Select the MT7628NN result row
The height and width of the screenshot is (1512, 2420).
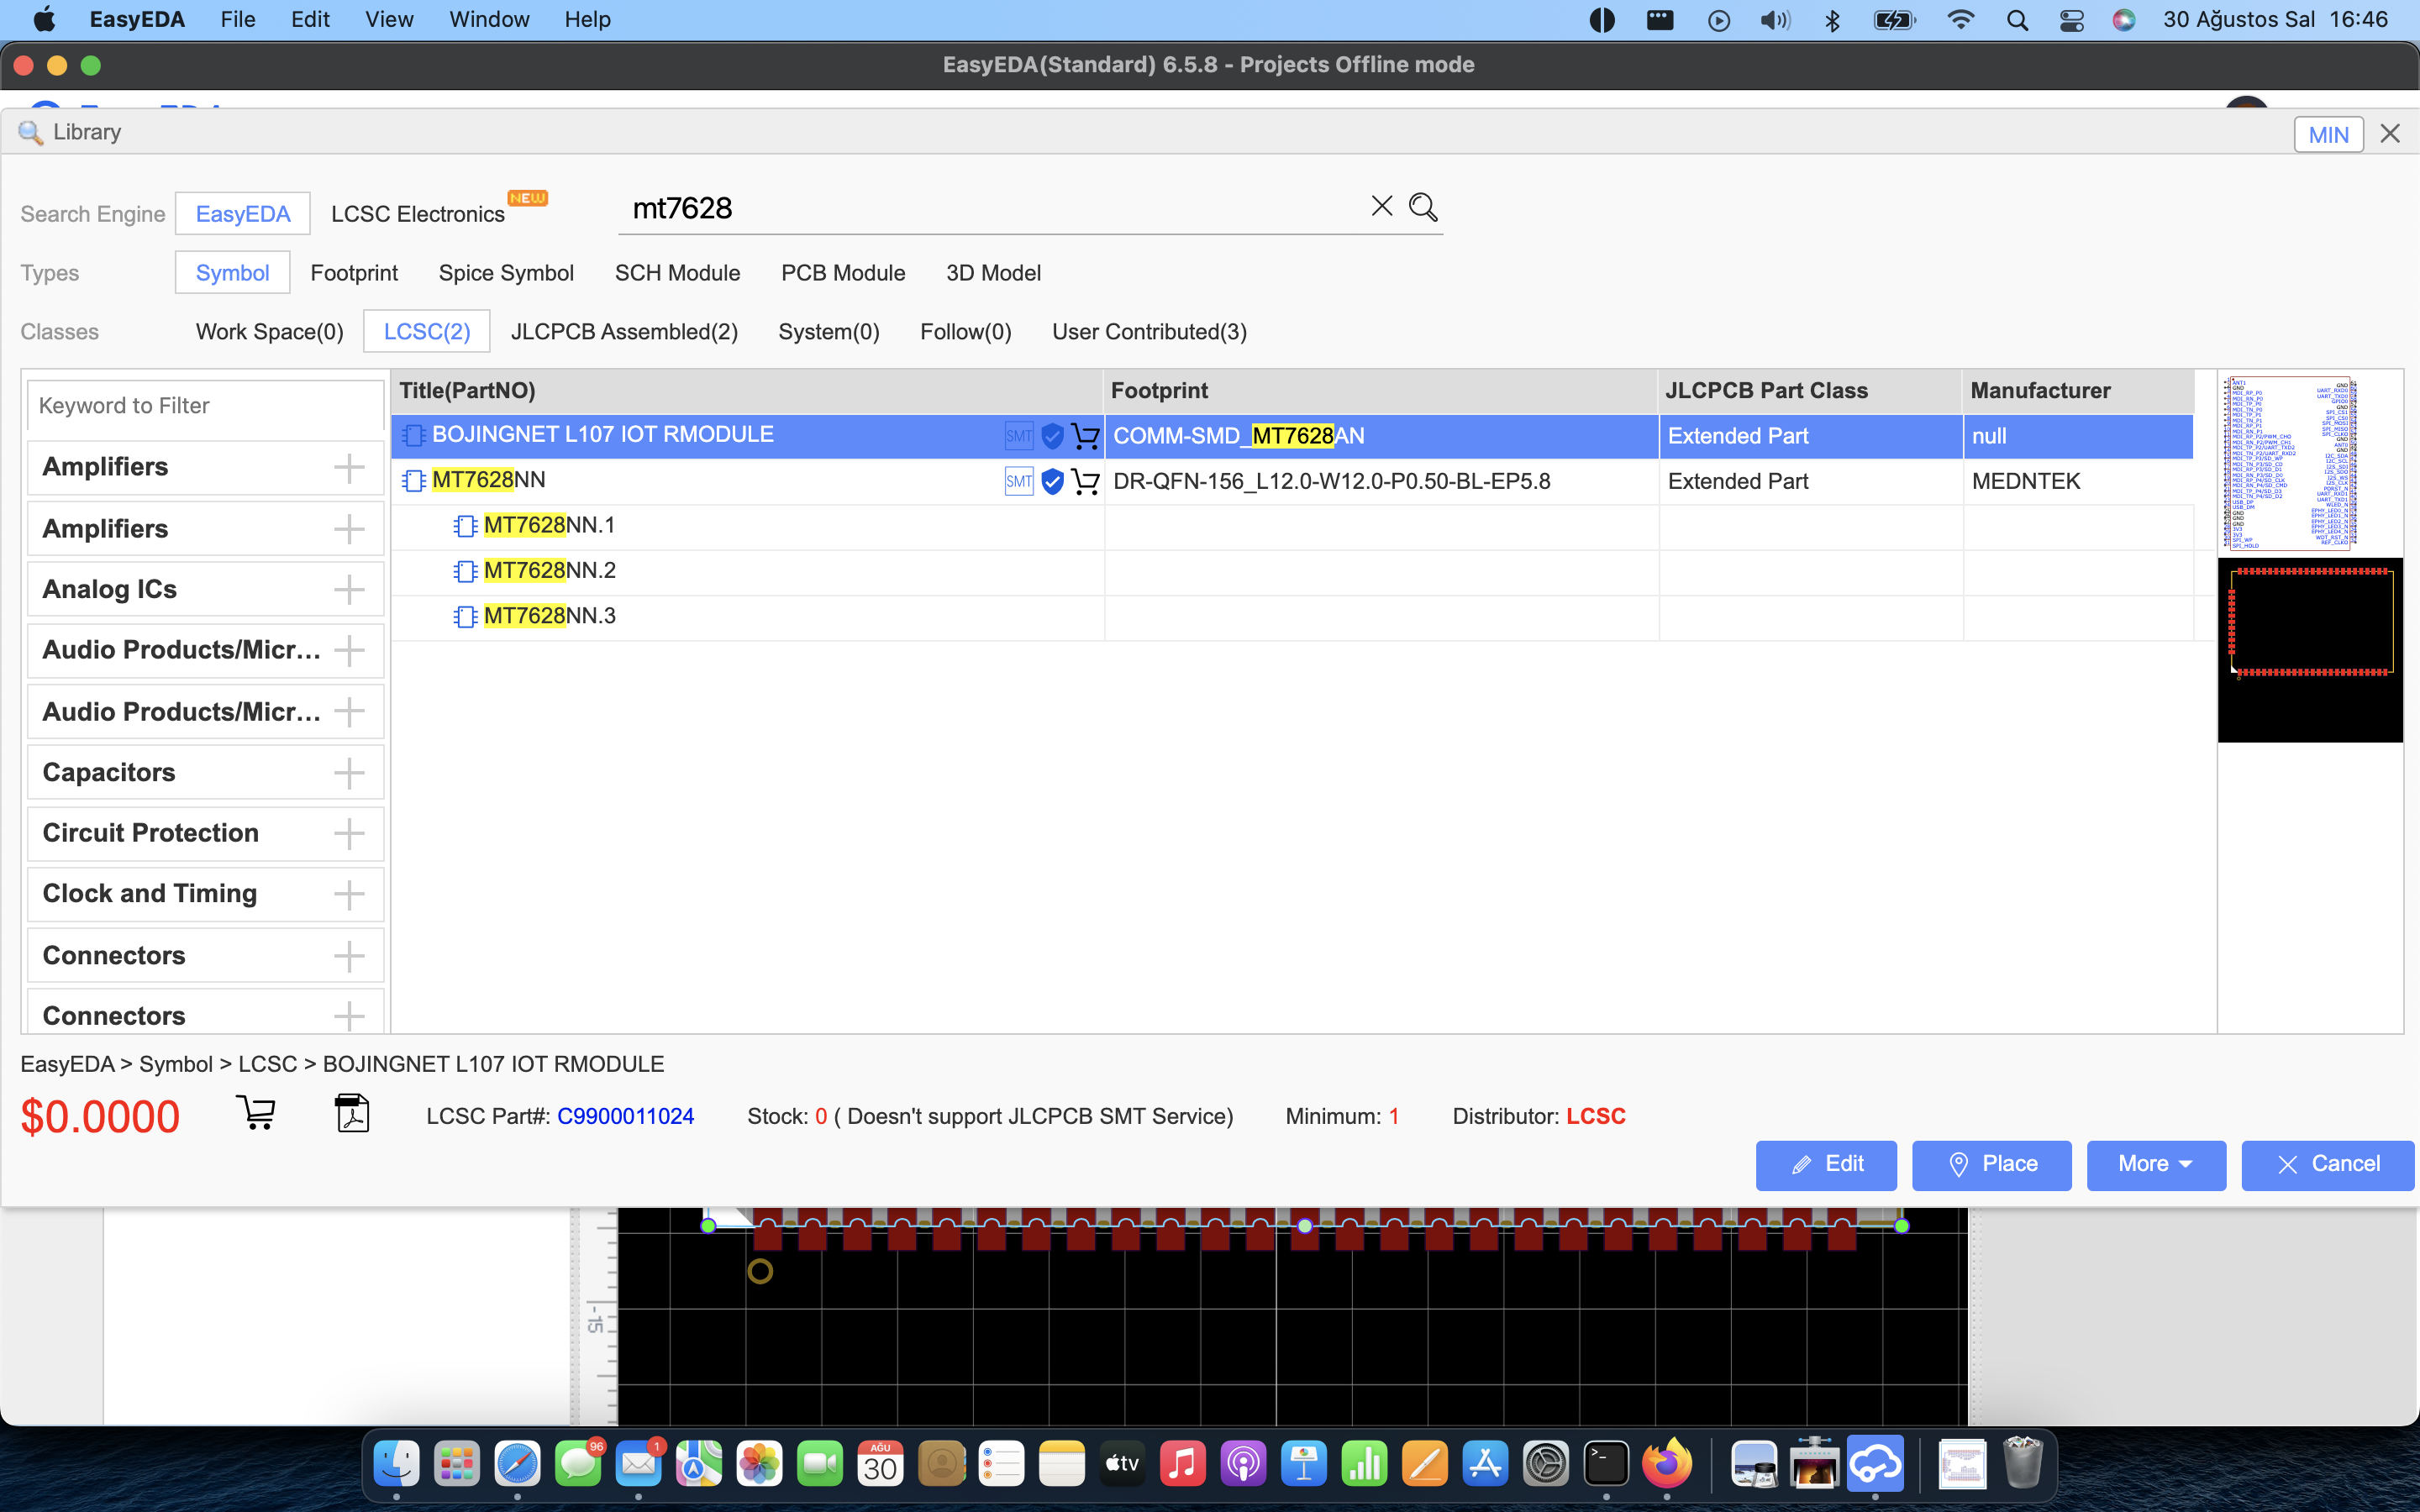pos(1292,481)
